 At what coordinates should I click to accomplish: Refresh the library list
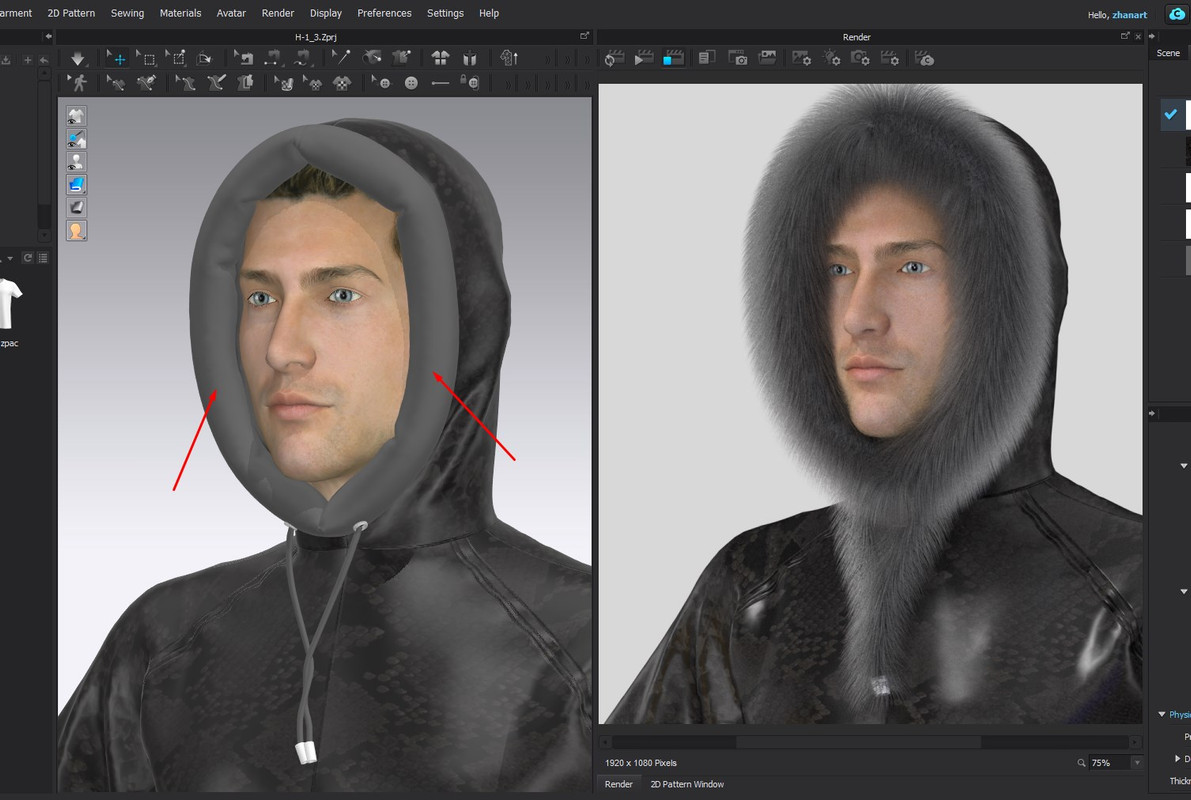click(27, 258)
